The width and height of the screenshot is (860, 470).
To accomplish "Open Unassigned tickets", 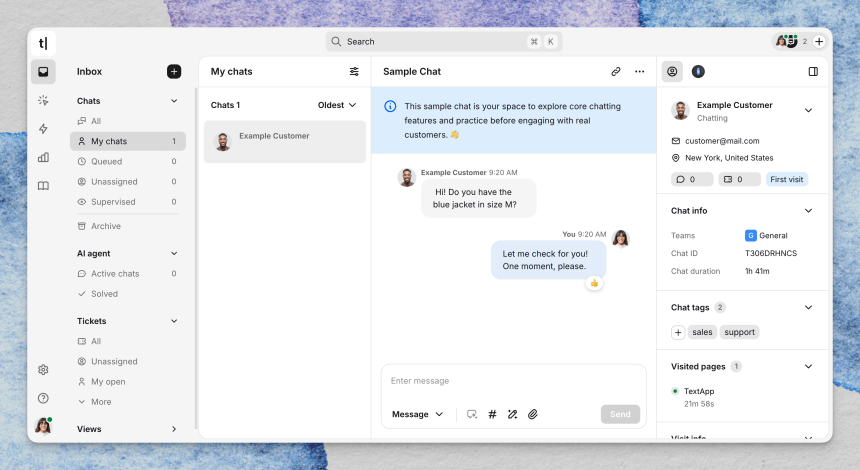I will (x=128, y=361).
